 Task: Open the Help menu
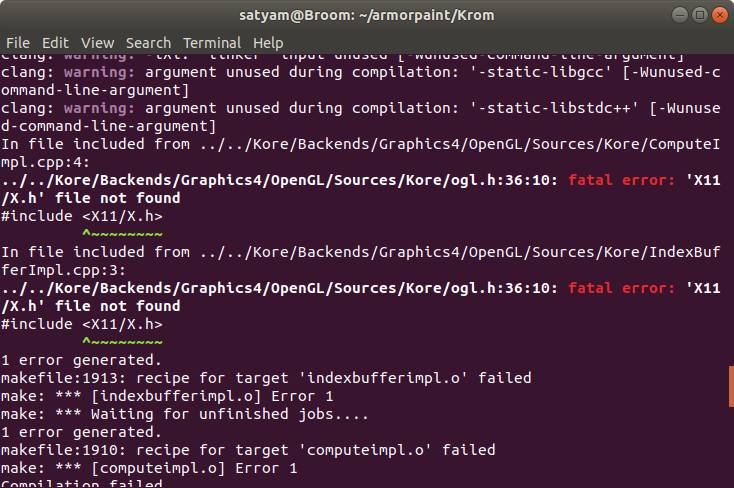[268, 43]
